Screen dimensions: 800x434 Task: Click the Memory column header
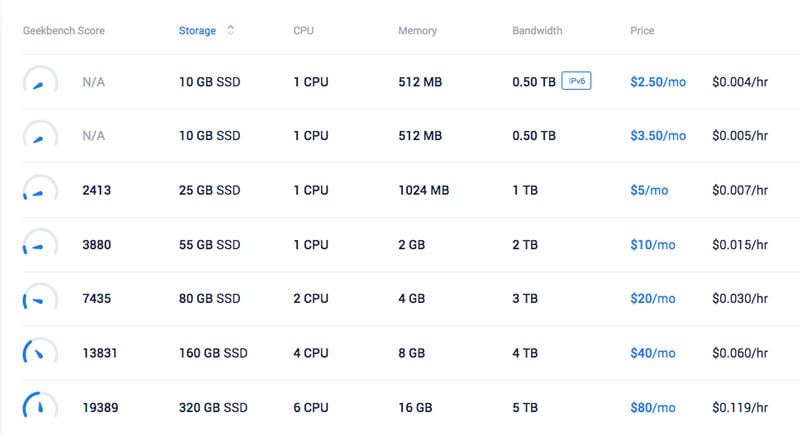tap(417, 31)
